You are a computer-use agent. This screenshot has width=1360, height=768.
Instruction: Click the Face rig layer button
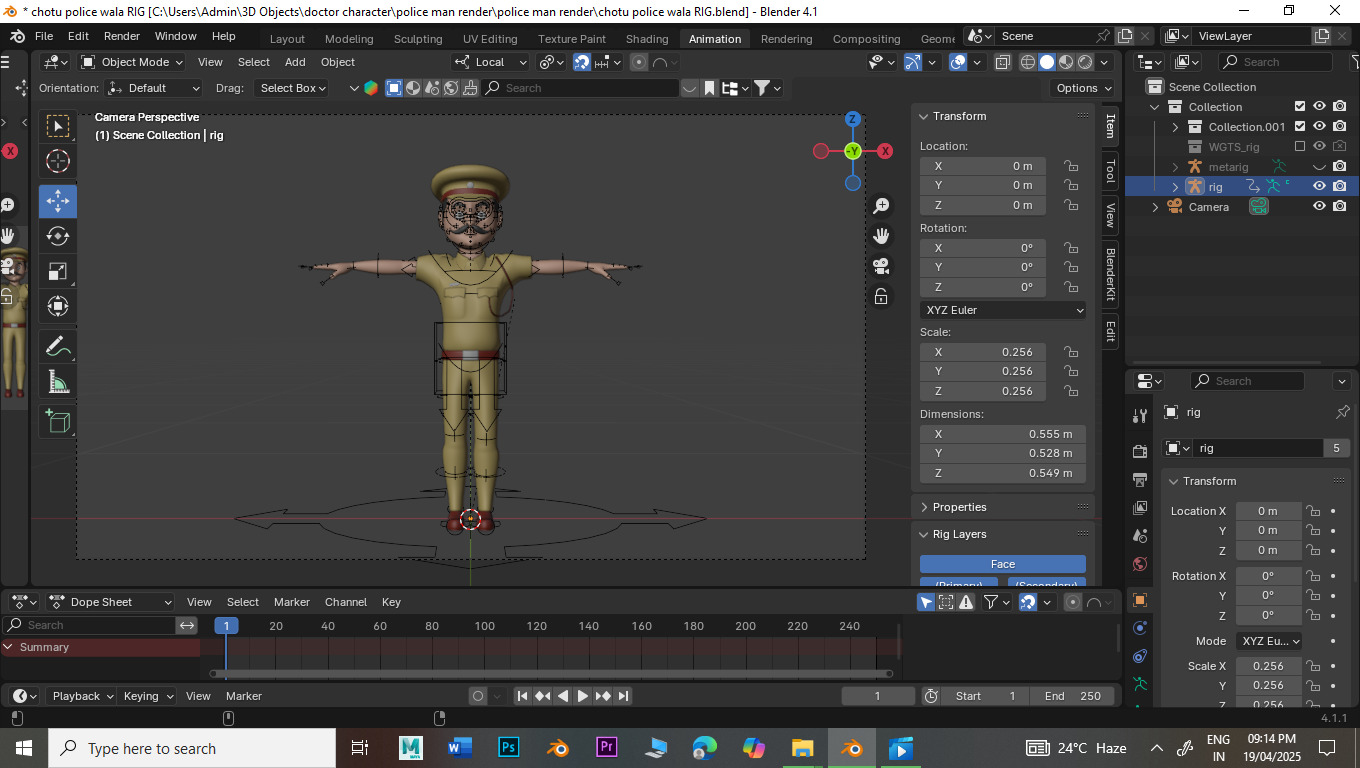[1003, 564]
